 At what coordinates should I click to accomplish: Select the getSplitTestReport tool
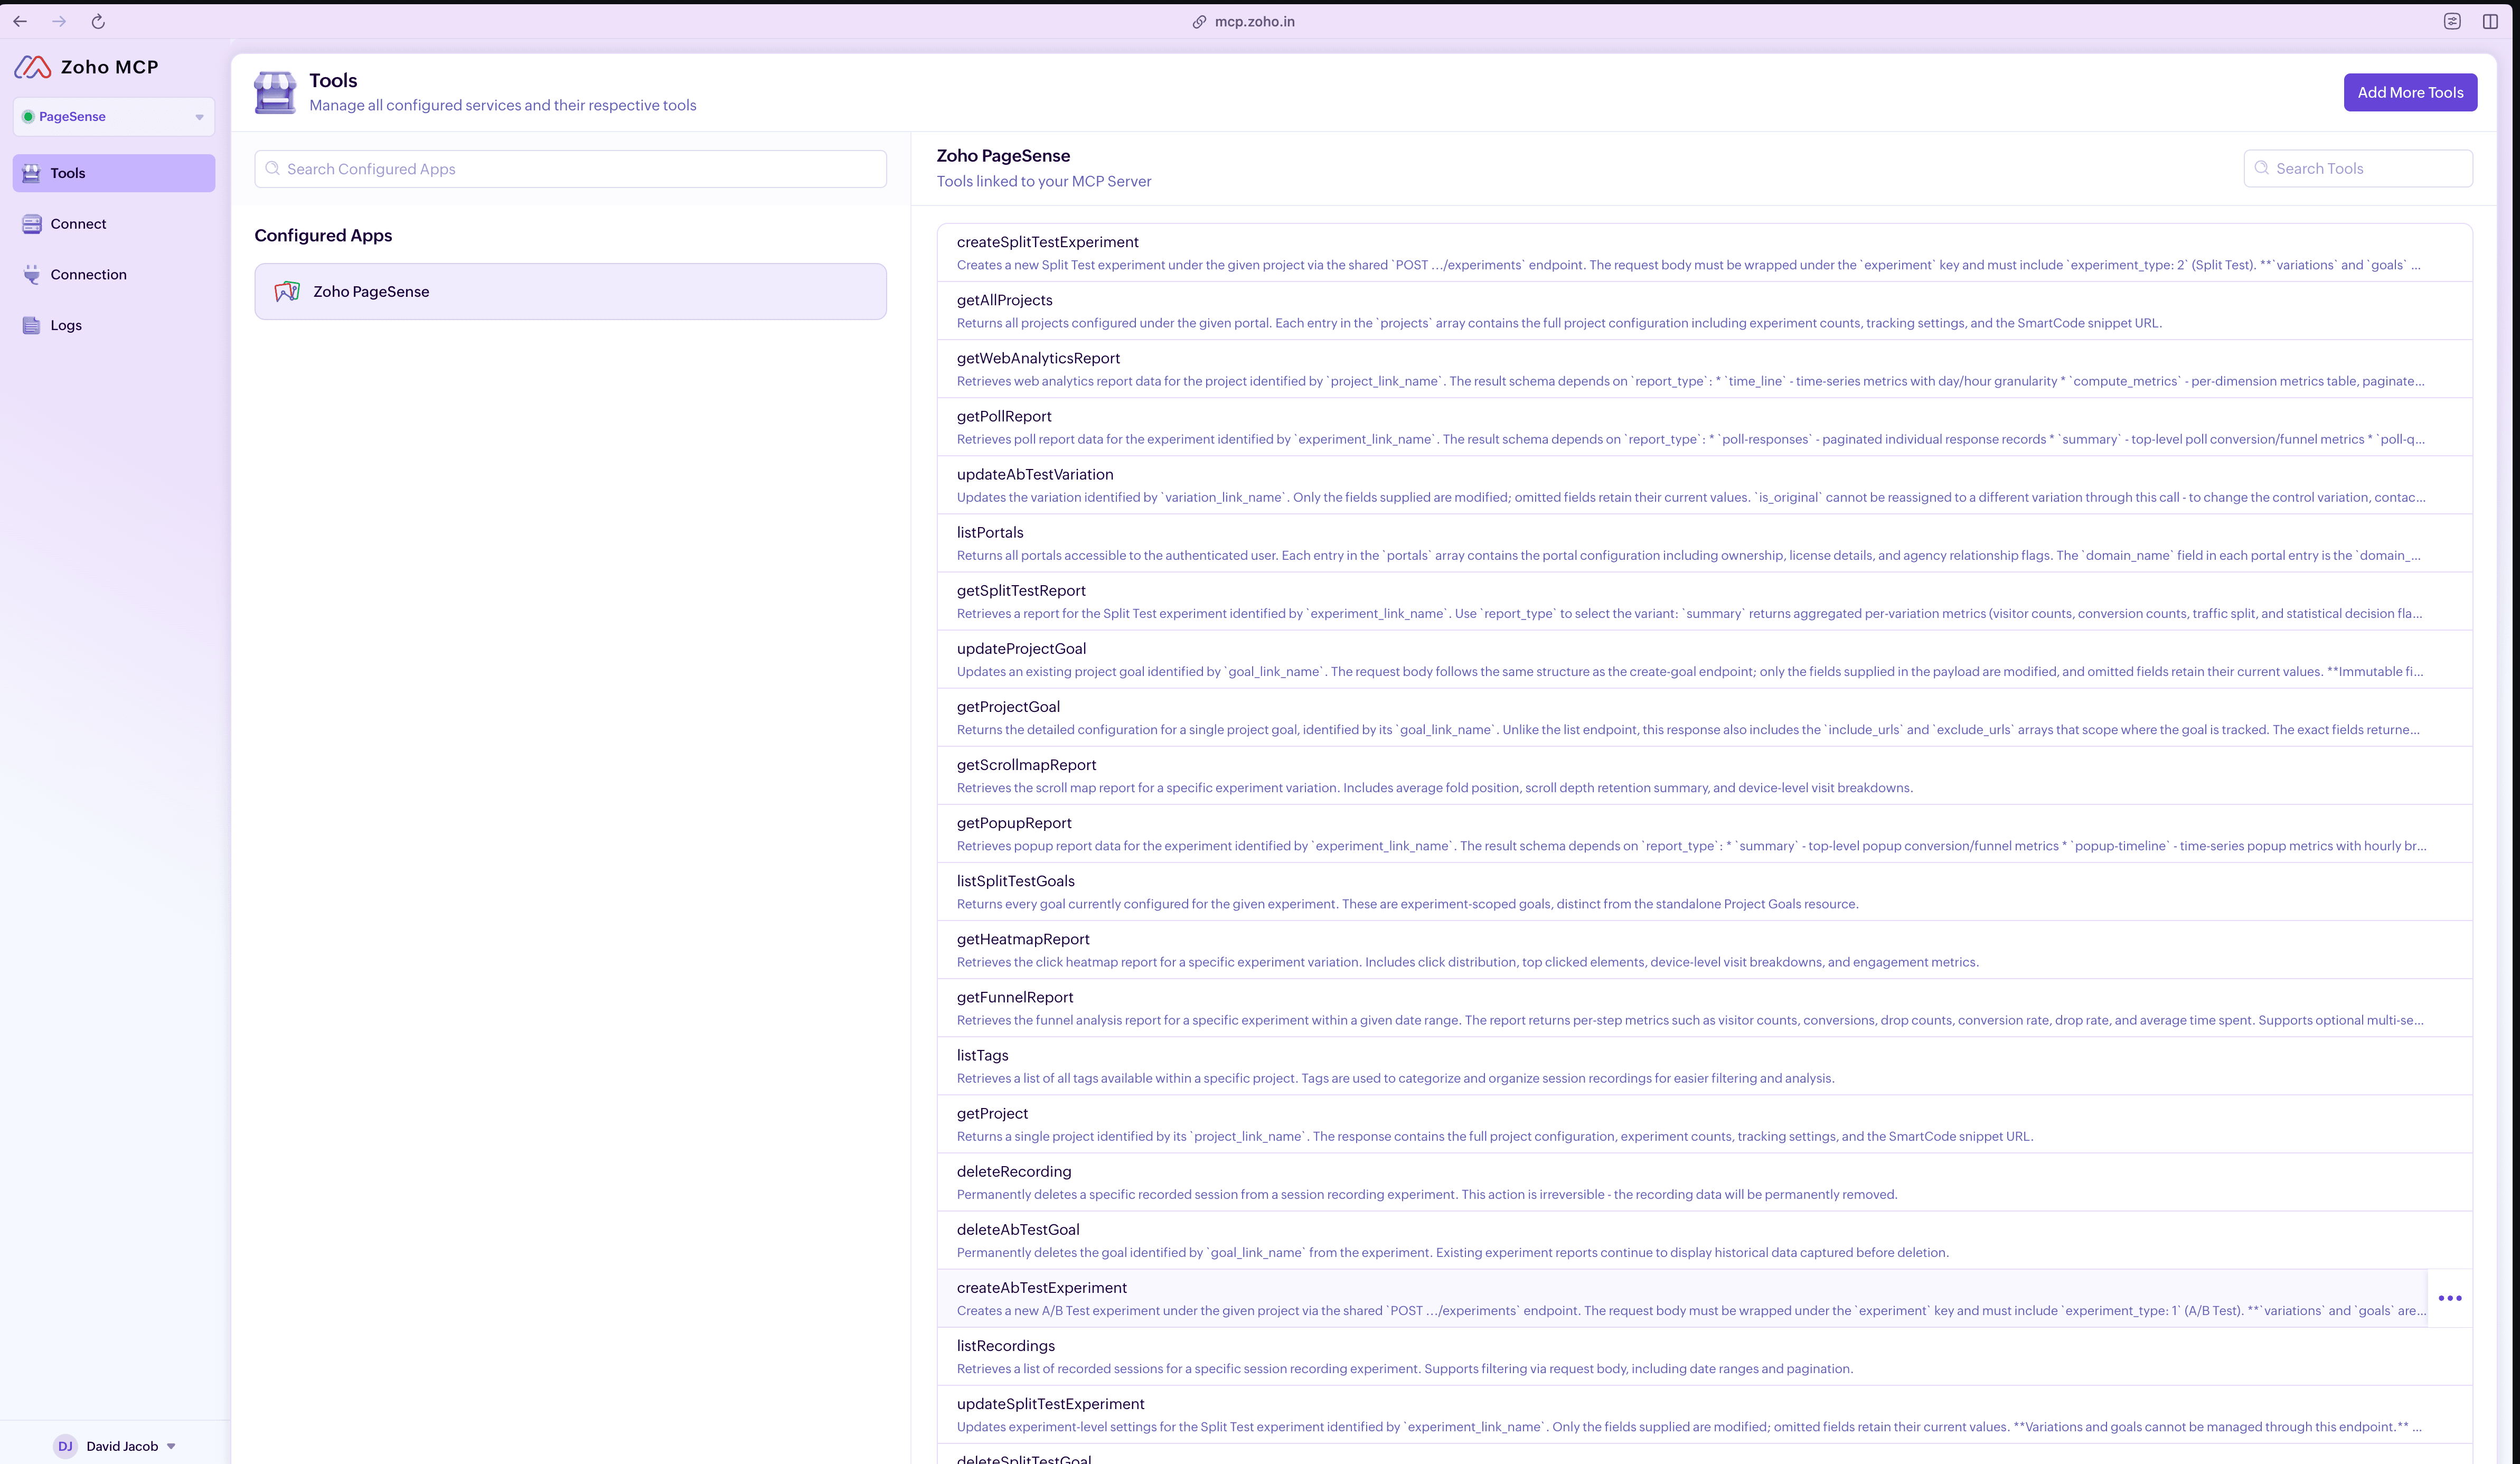point(1704,601)
